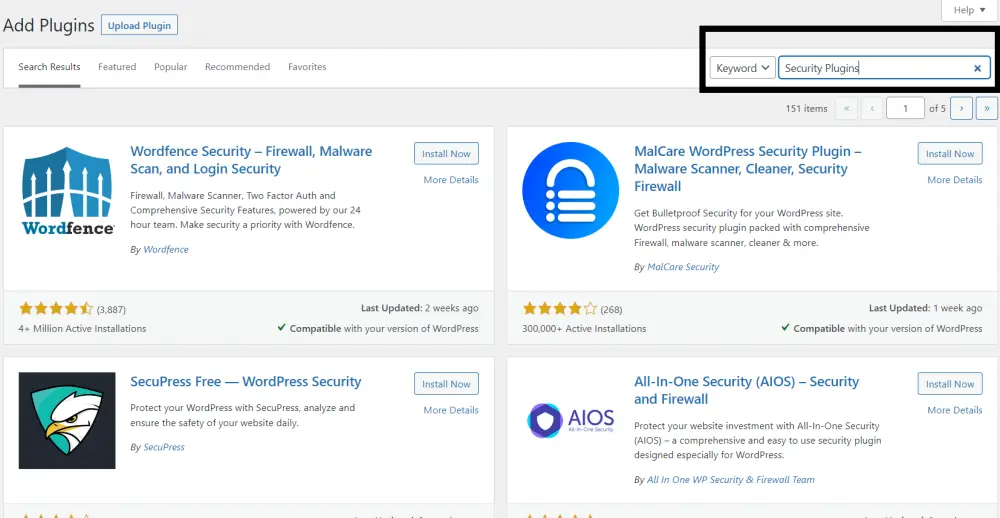The image size is (1000, 518).
Task: Open the MalCare WordPress Security title link
Action: pos(747,169)
